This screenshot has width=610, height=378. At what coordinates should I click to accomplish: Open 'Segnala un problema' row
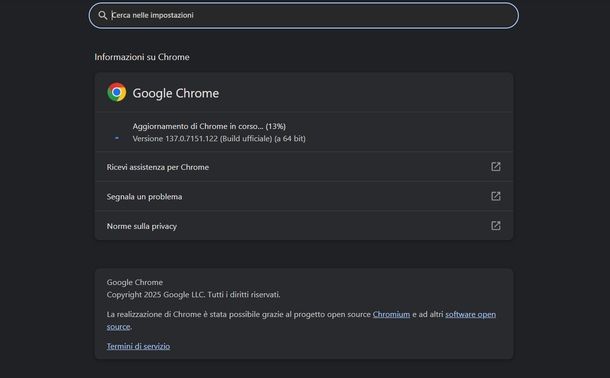[304, 196]
